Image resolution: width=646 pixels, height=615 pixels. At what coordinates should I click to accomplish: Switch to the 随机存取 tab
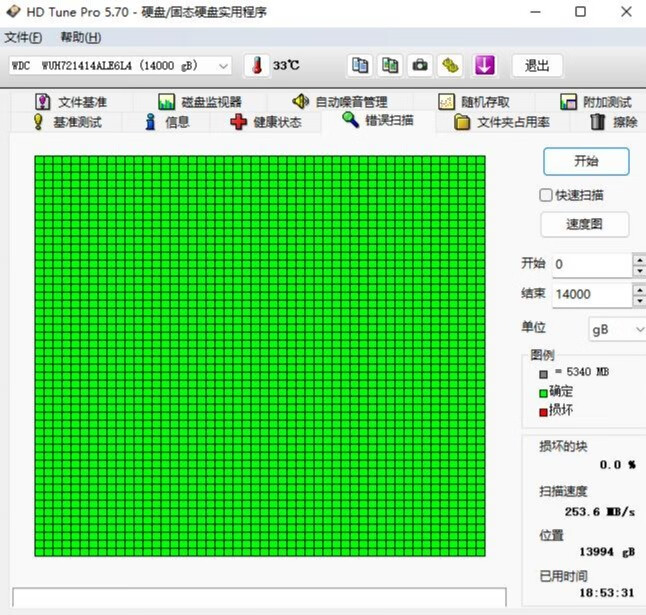[474, 102]
